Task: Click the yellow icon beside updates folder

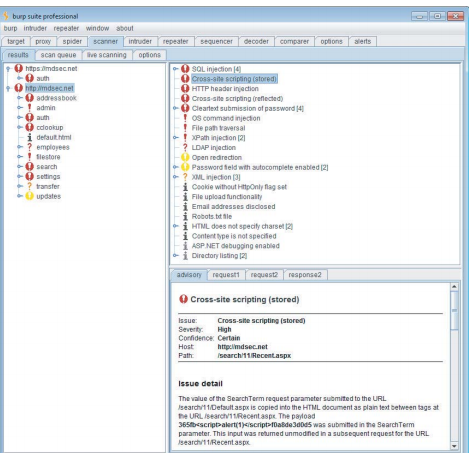Action: [30, 196]
